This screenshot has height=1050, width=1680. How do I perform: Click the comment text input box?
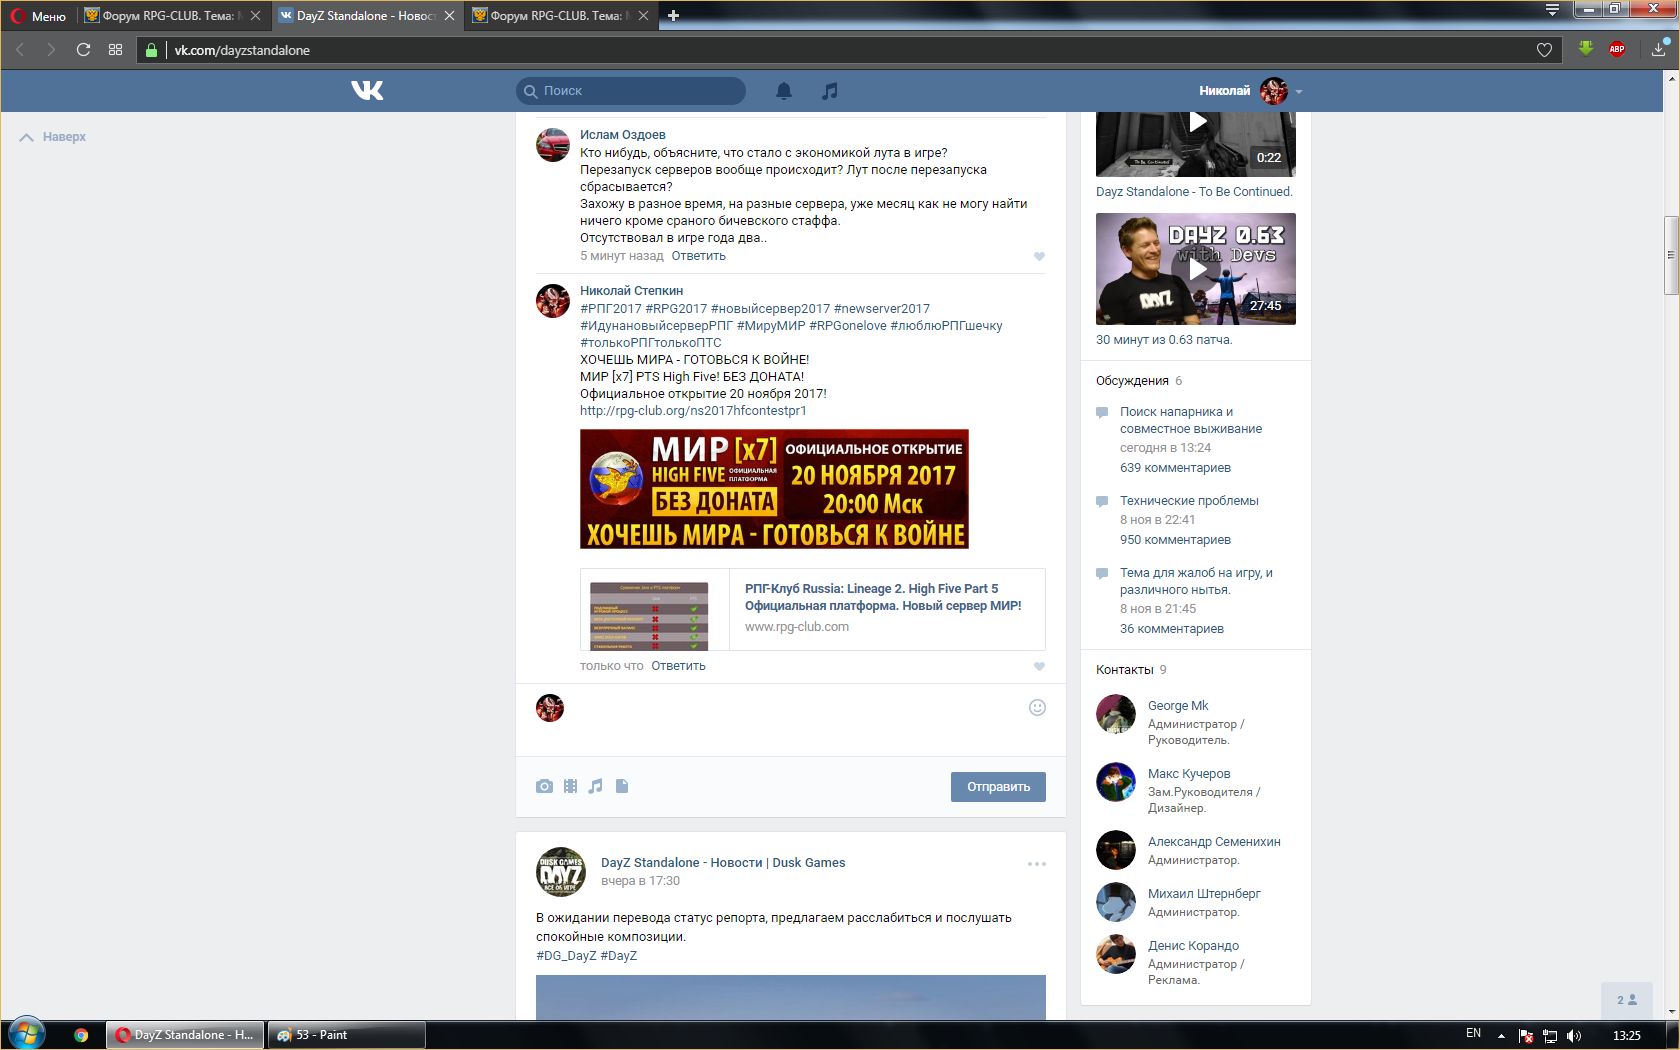click(x=795, y=720)
